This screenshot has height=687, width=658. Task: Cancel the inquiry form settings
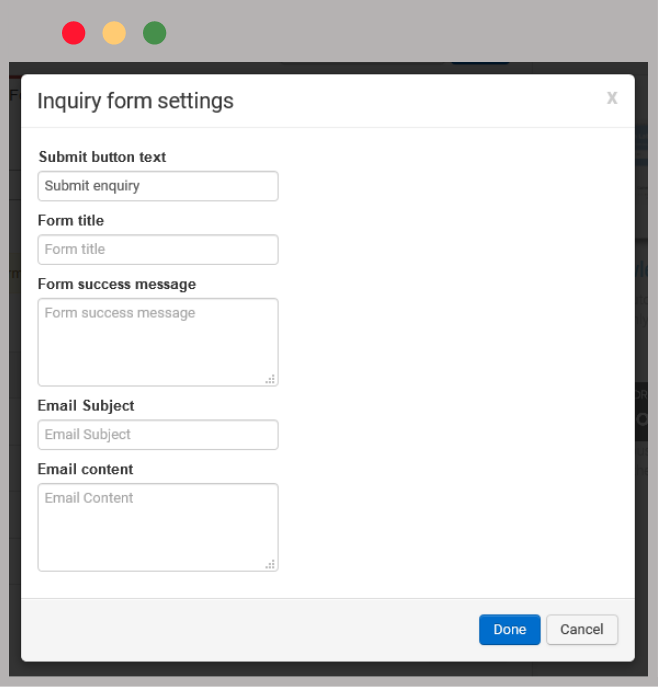[582, 630]
